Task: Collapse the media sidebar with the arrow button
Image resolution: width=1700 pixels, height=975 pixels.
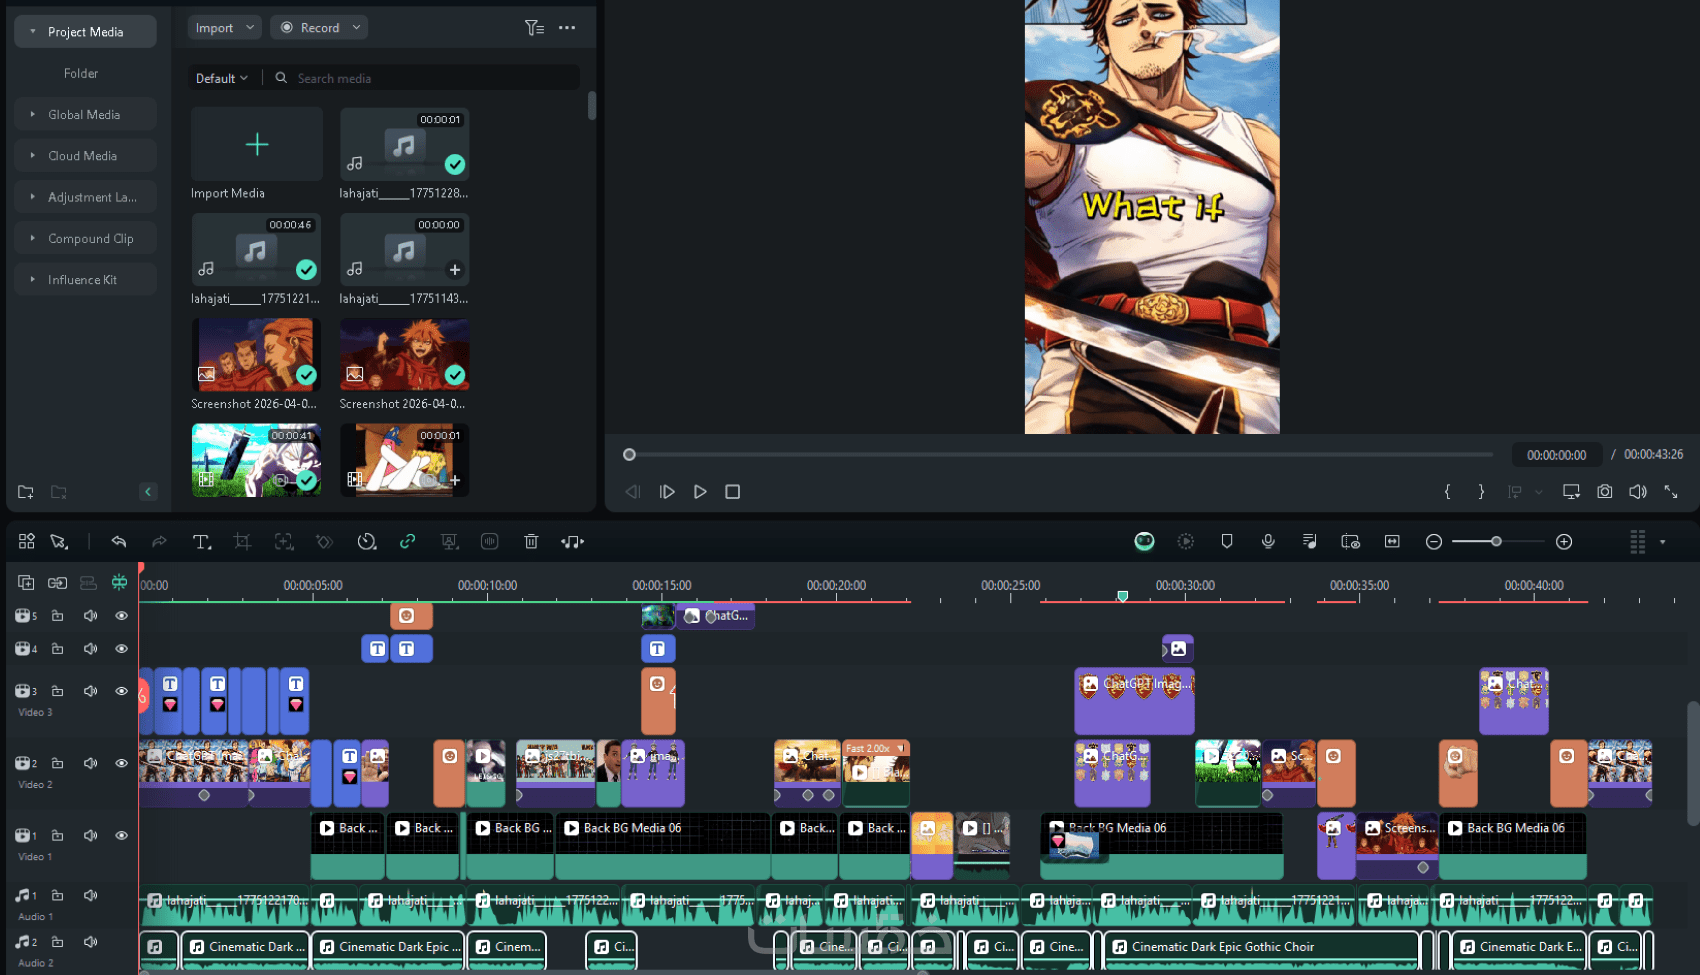Action: coord(148,492)
